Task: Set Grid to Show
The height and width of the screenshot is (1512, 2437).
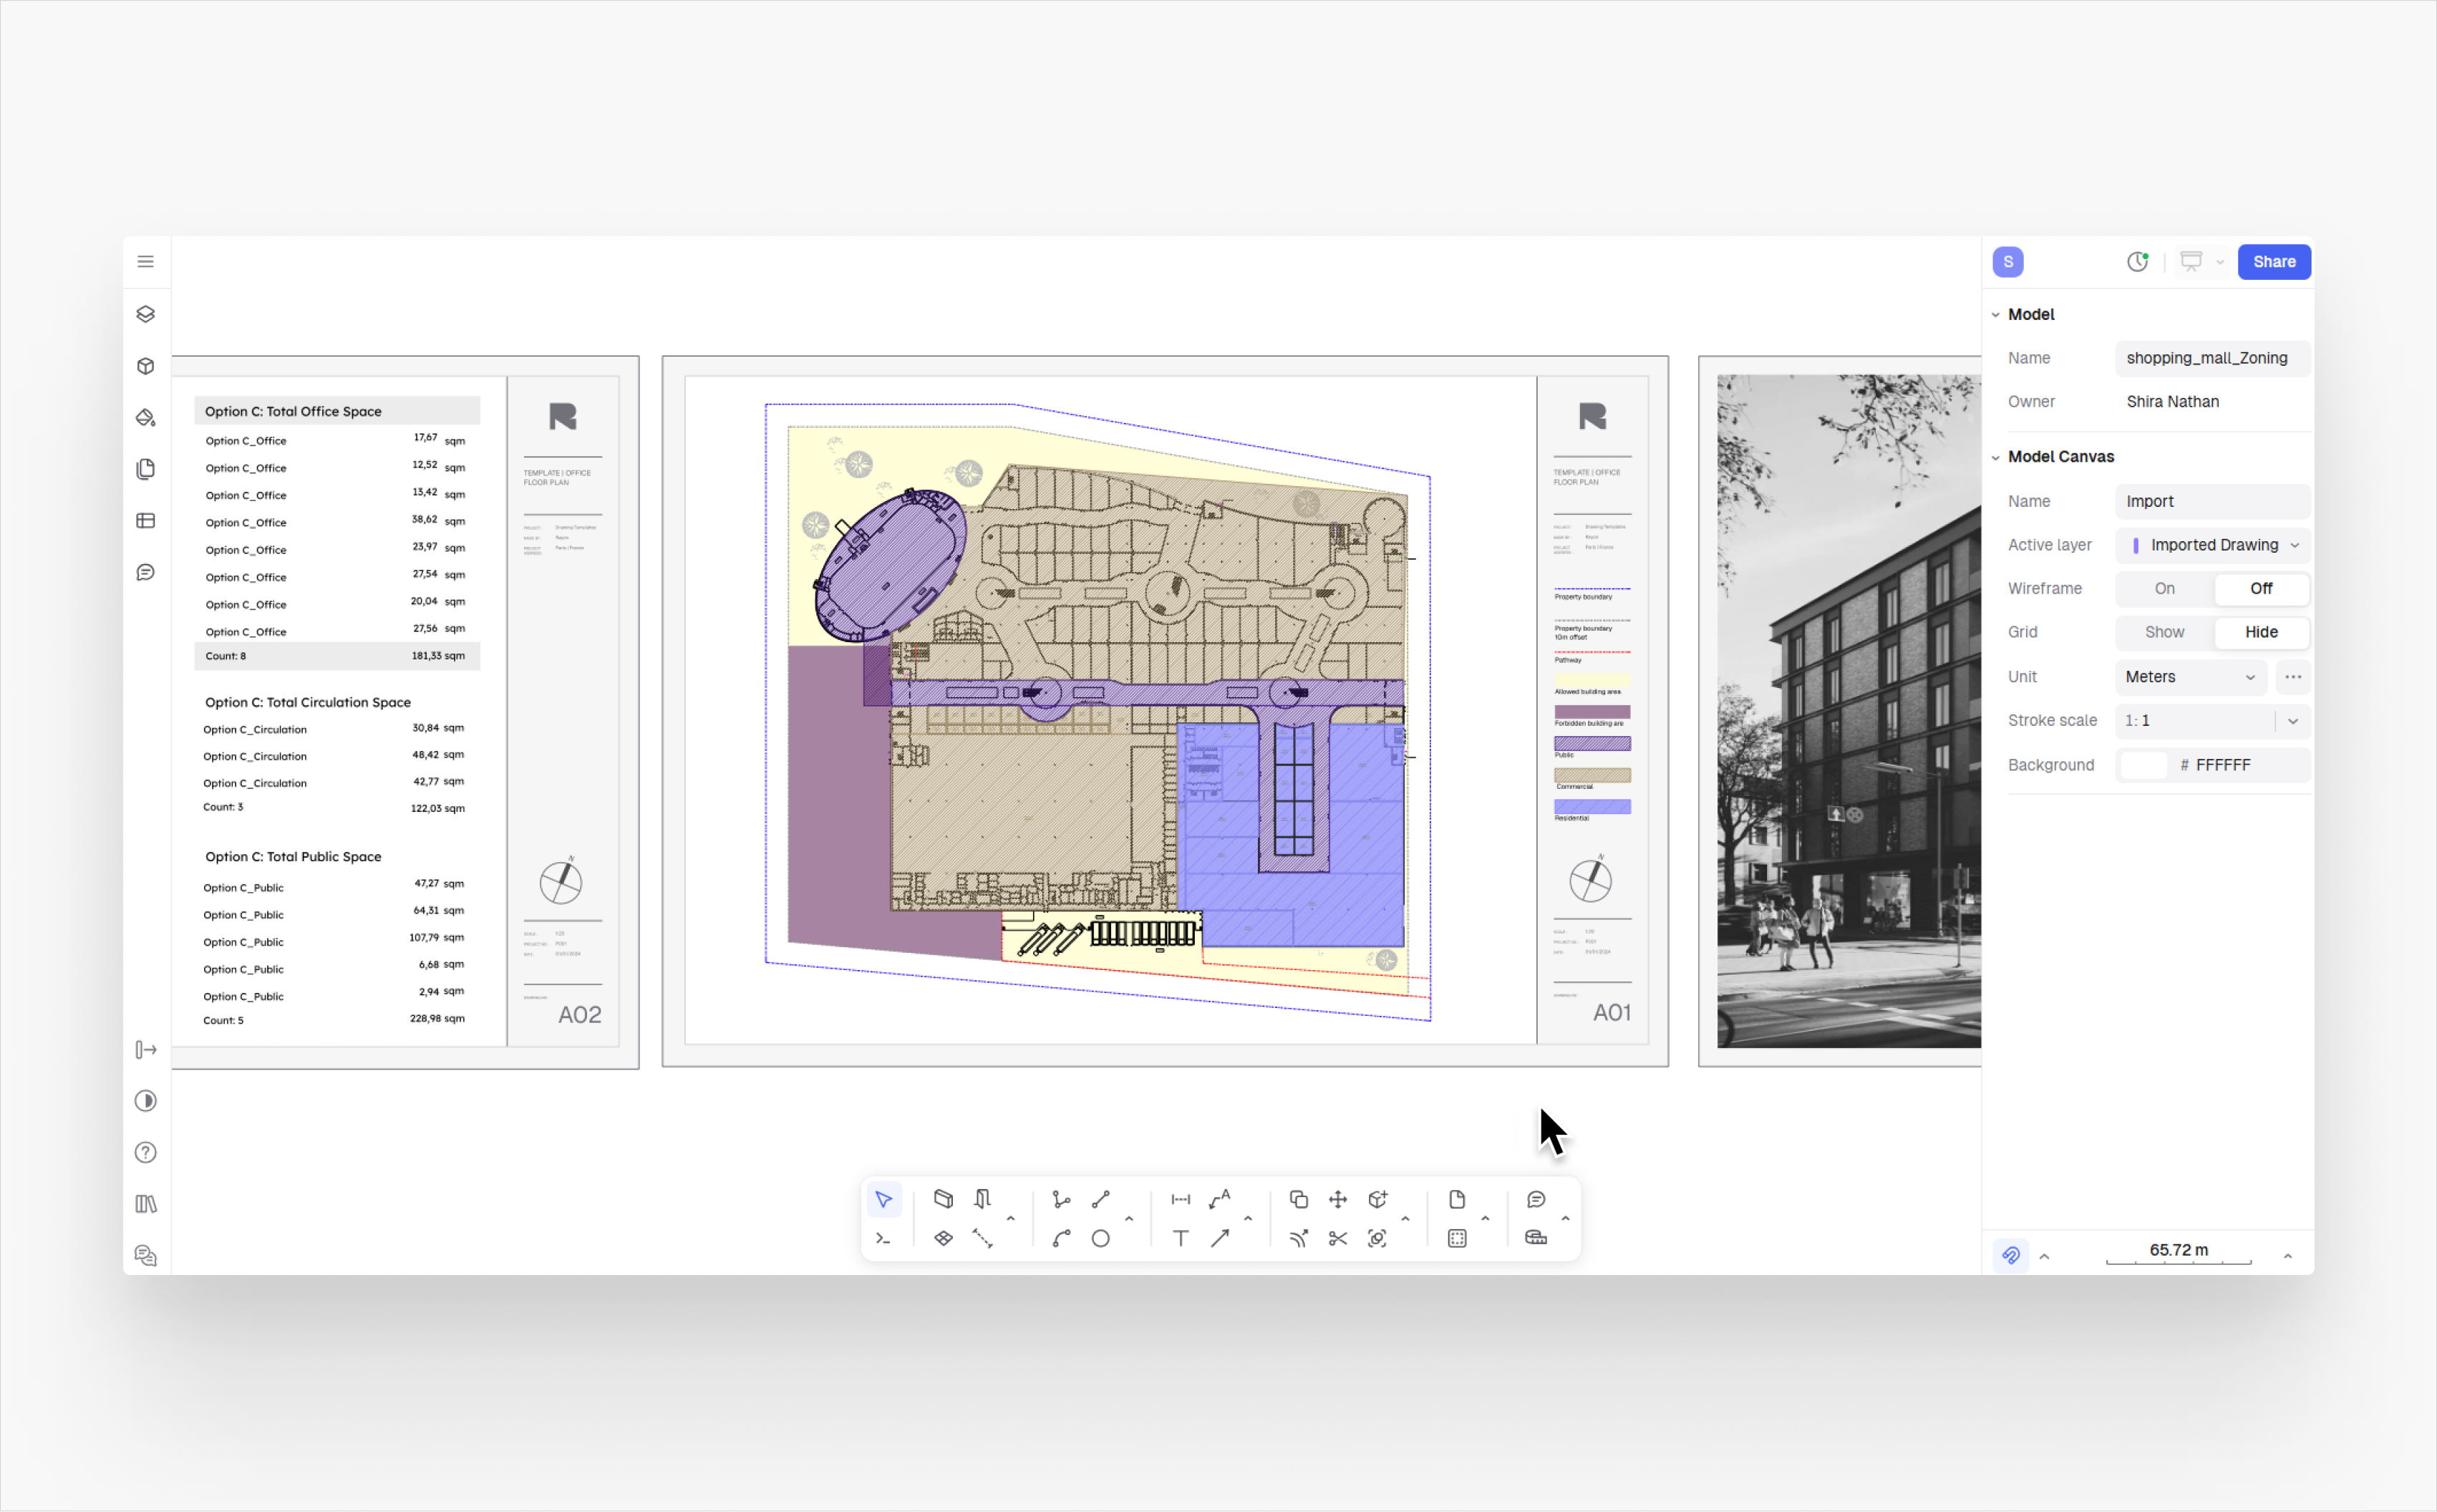Action: coord(2164,632)
